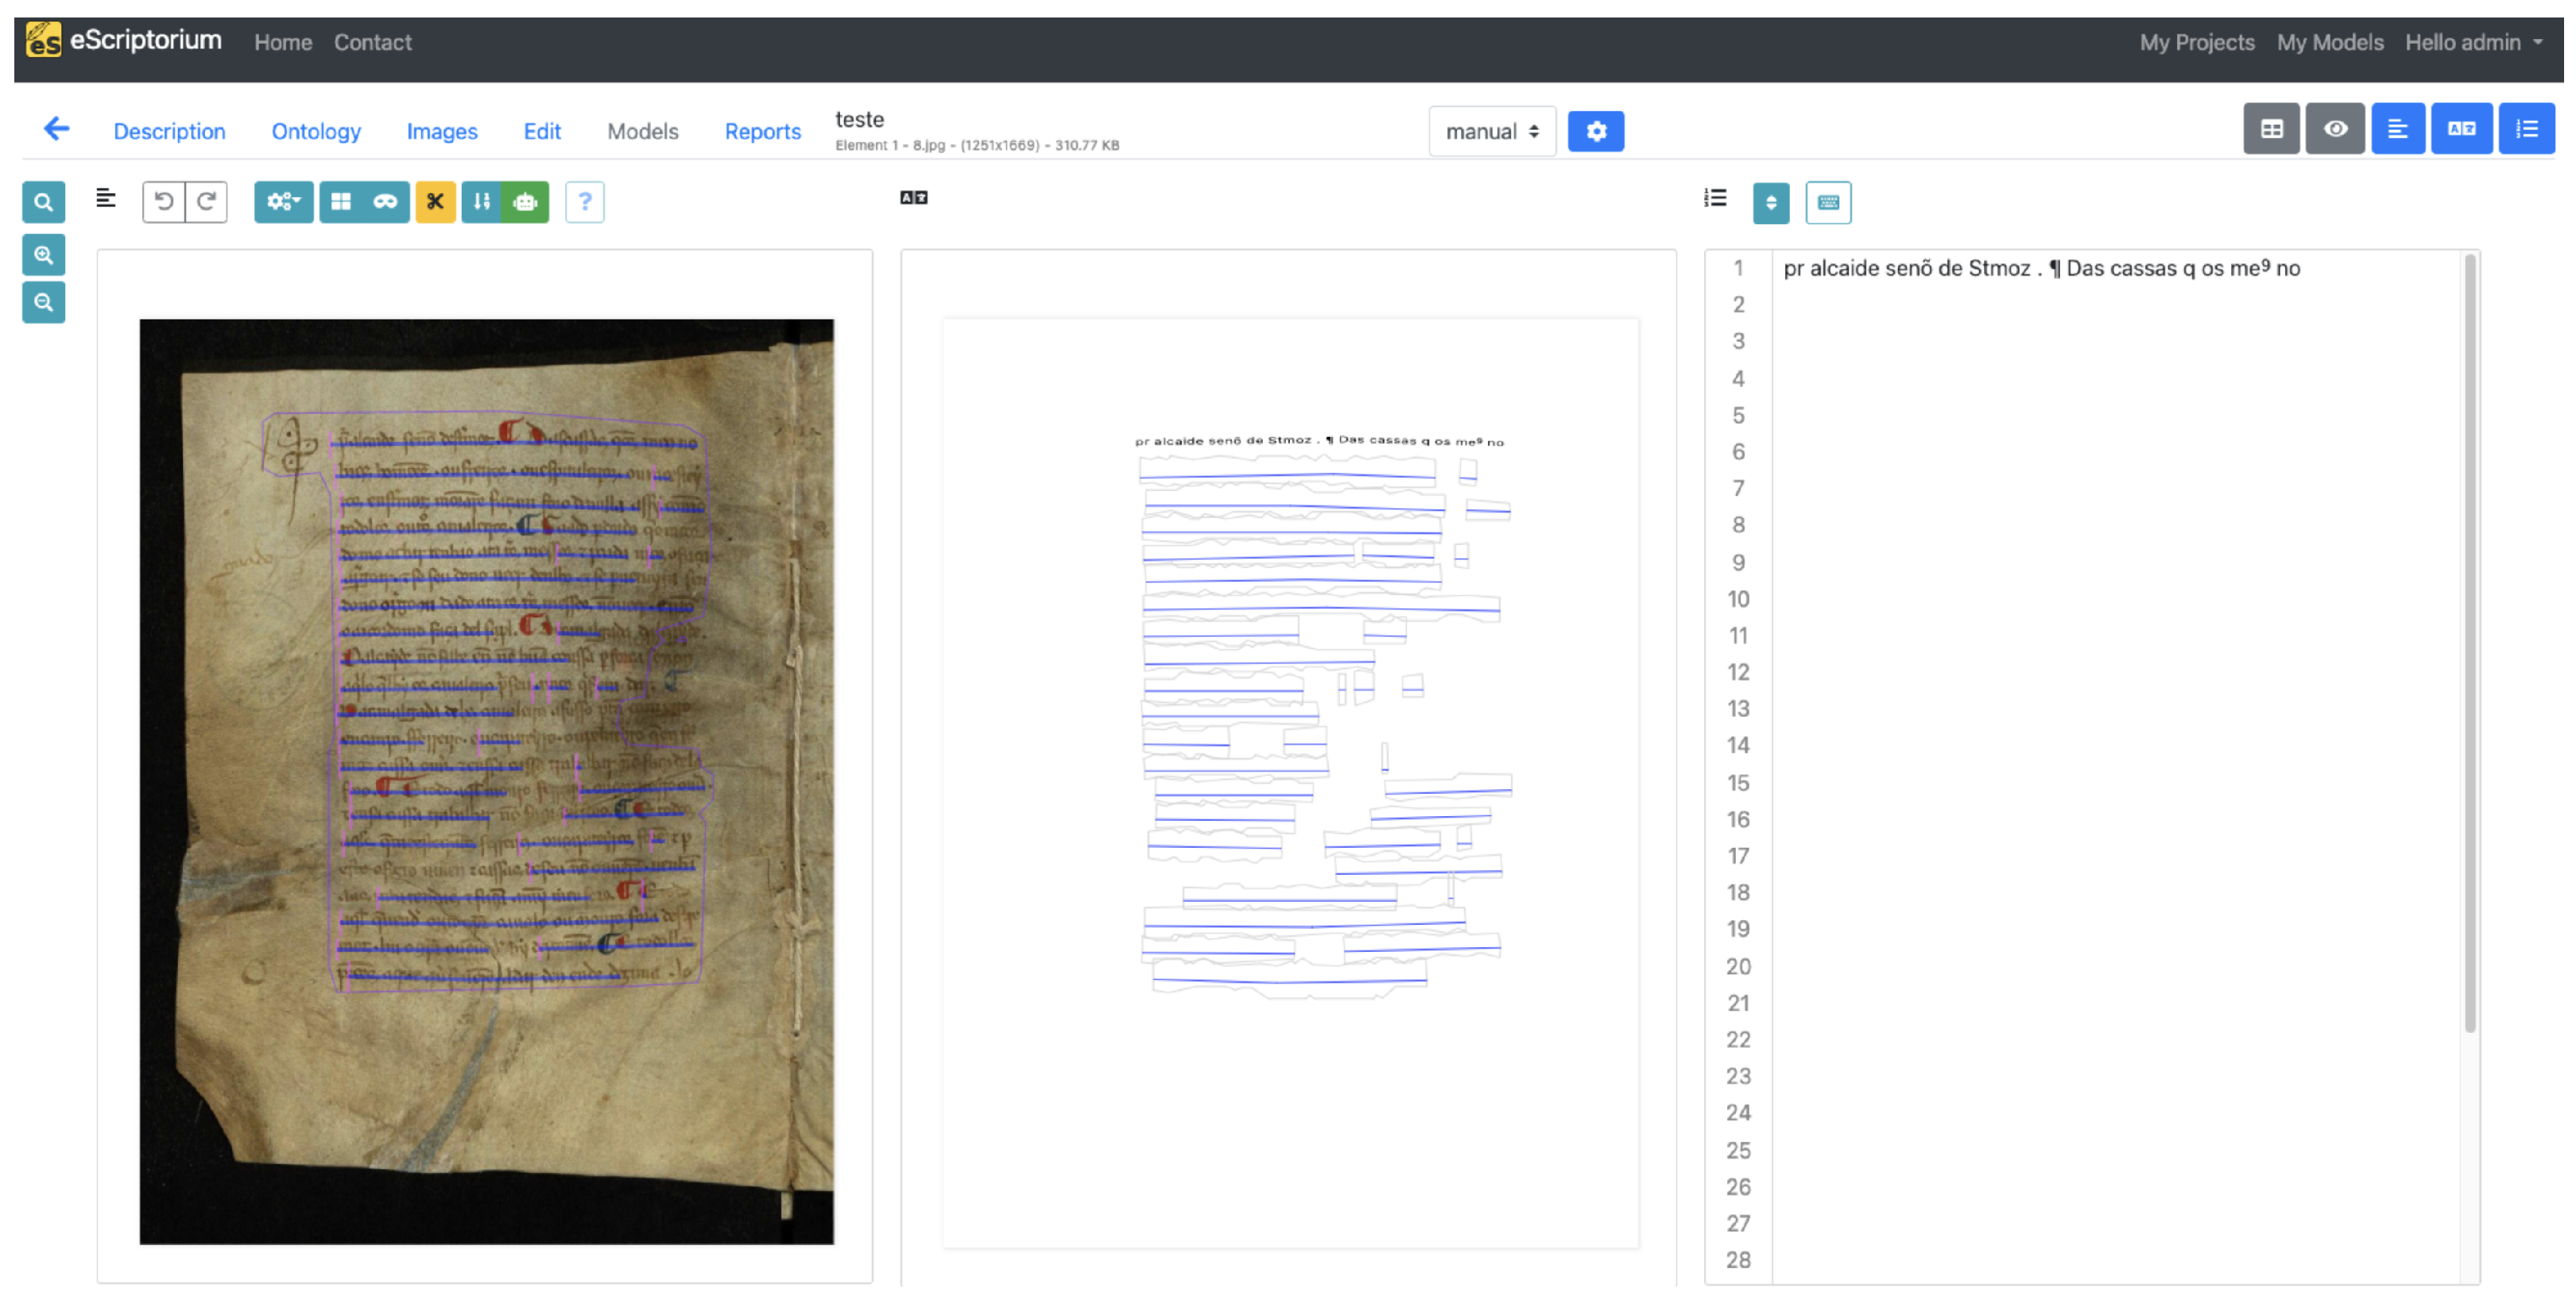Expand the Hello admin user menu
The image size is (2576, 1300).
tap(2473, 42)
